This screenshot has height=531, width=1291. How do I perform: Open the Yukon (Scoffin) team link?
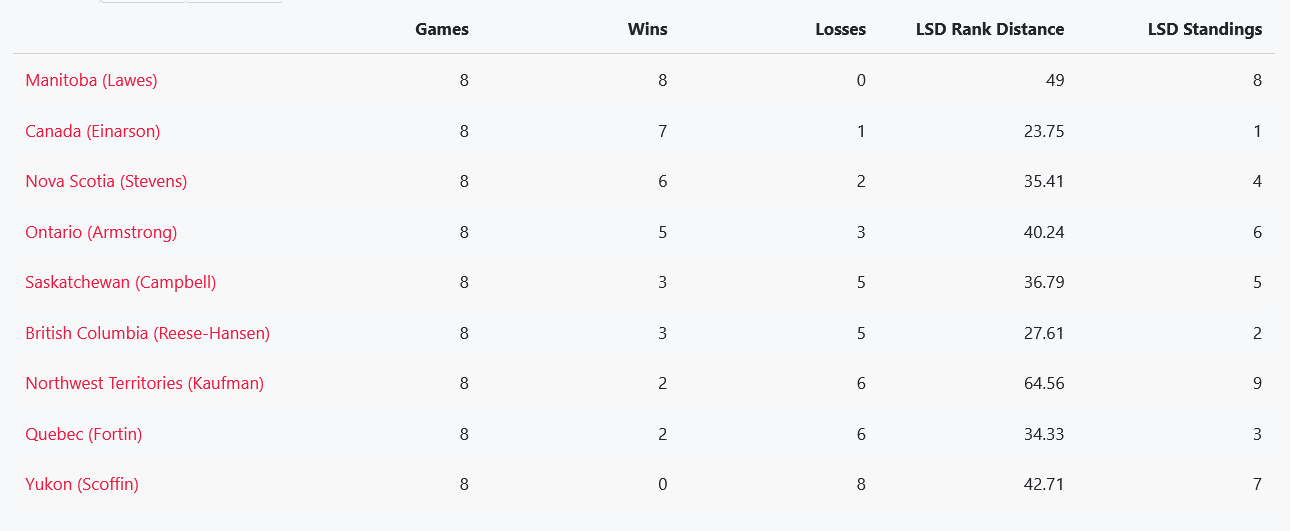point(81,484)
